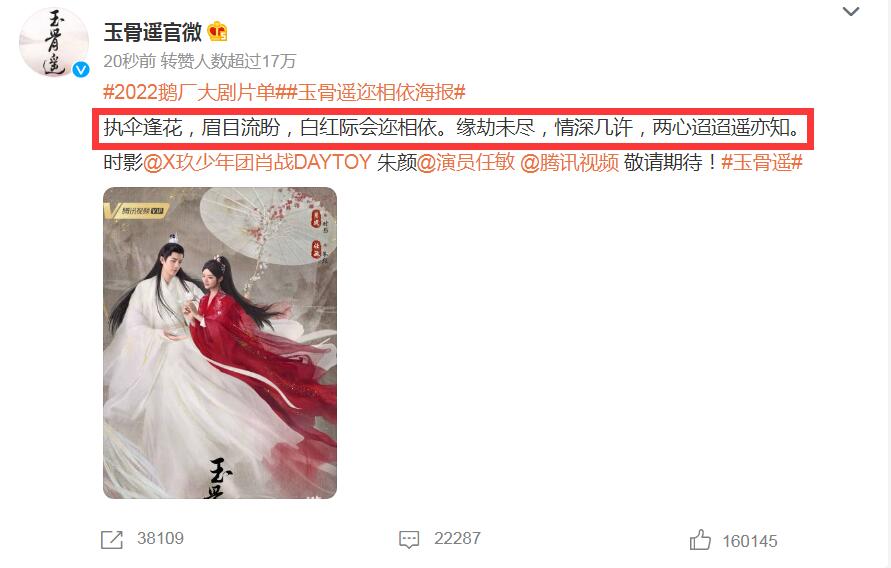
Task: Open trailing hashtag #玉骨遥#
Action: coord(761,163)
